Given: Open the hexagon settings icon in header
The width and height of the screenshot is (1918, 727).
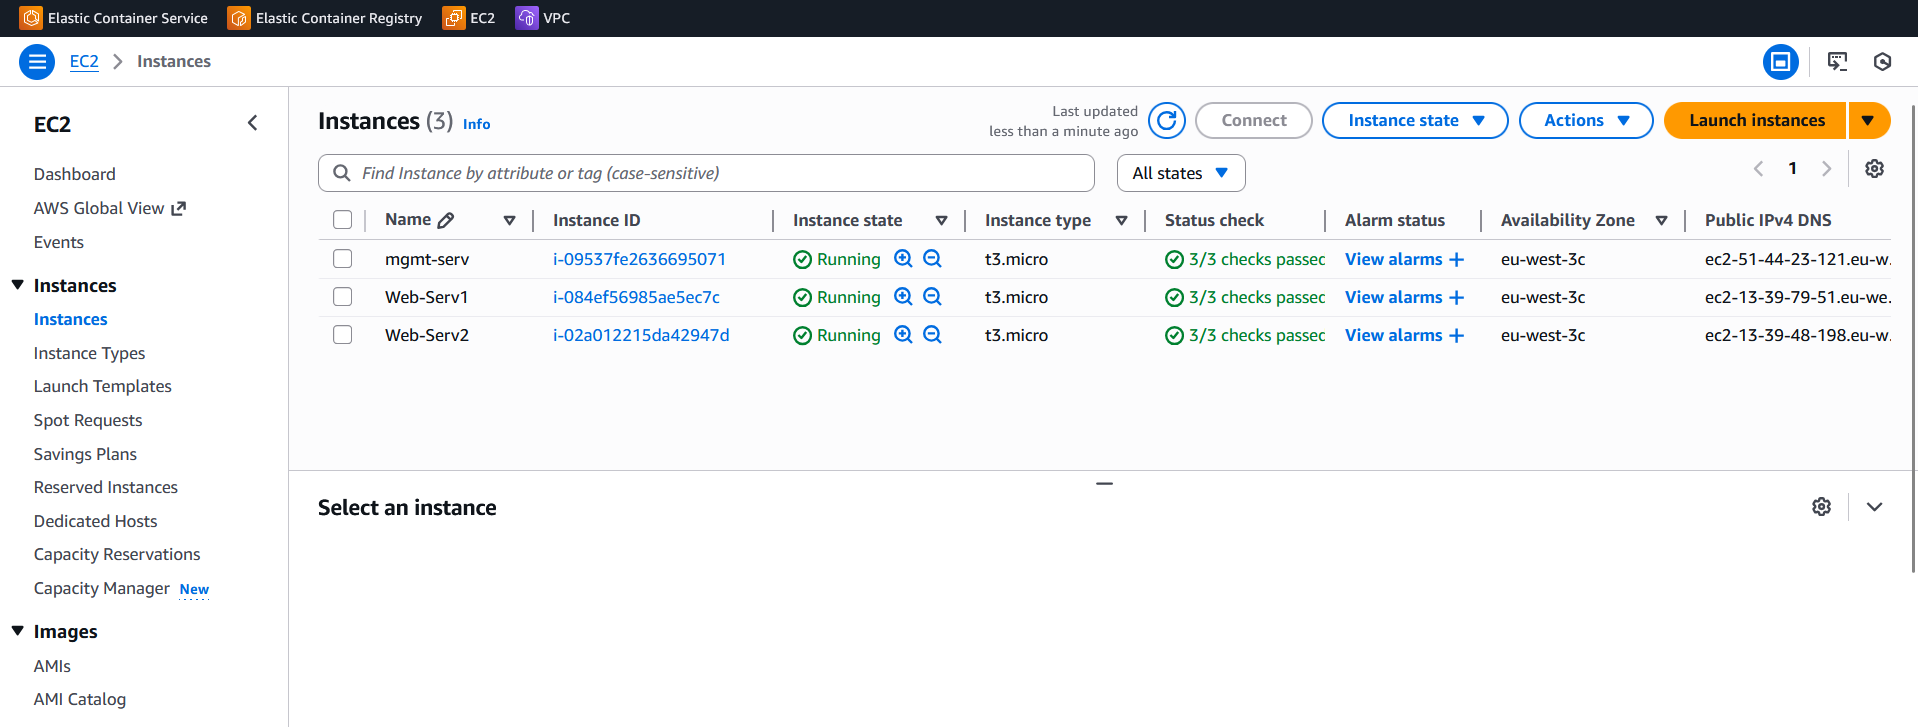Looking at the screenshot, I should pos(1883,62).
